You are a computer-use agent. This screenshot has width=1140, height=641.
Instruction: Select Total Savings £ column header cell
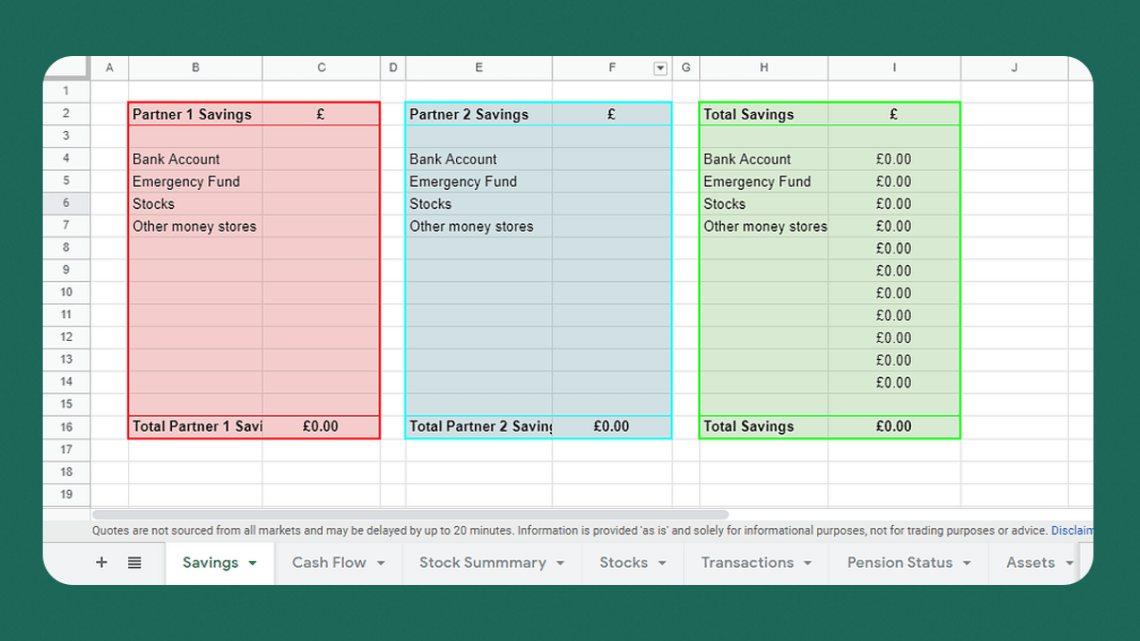(x=894, y=114)
